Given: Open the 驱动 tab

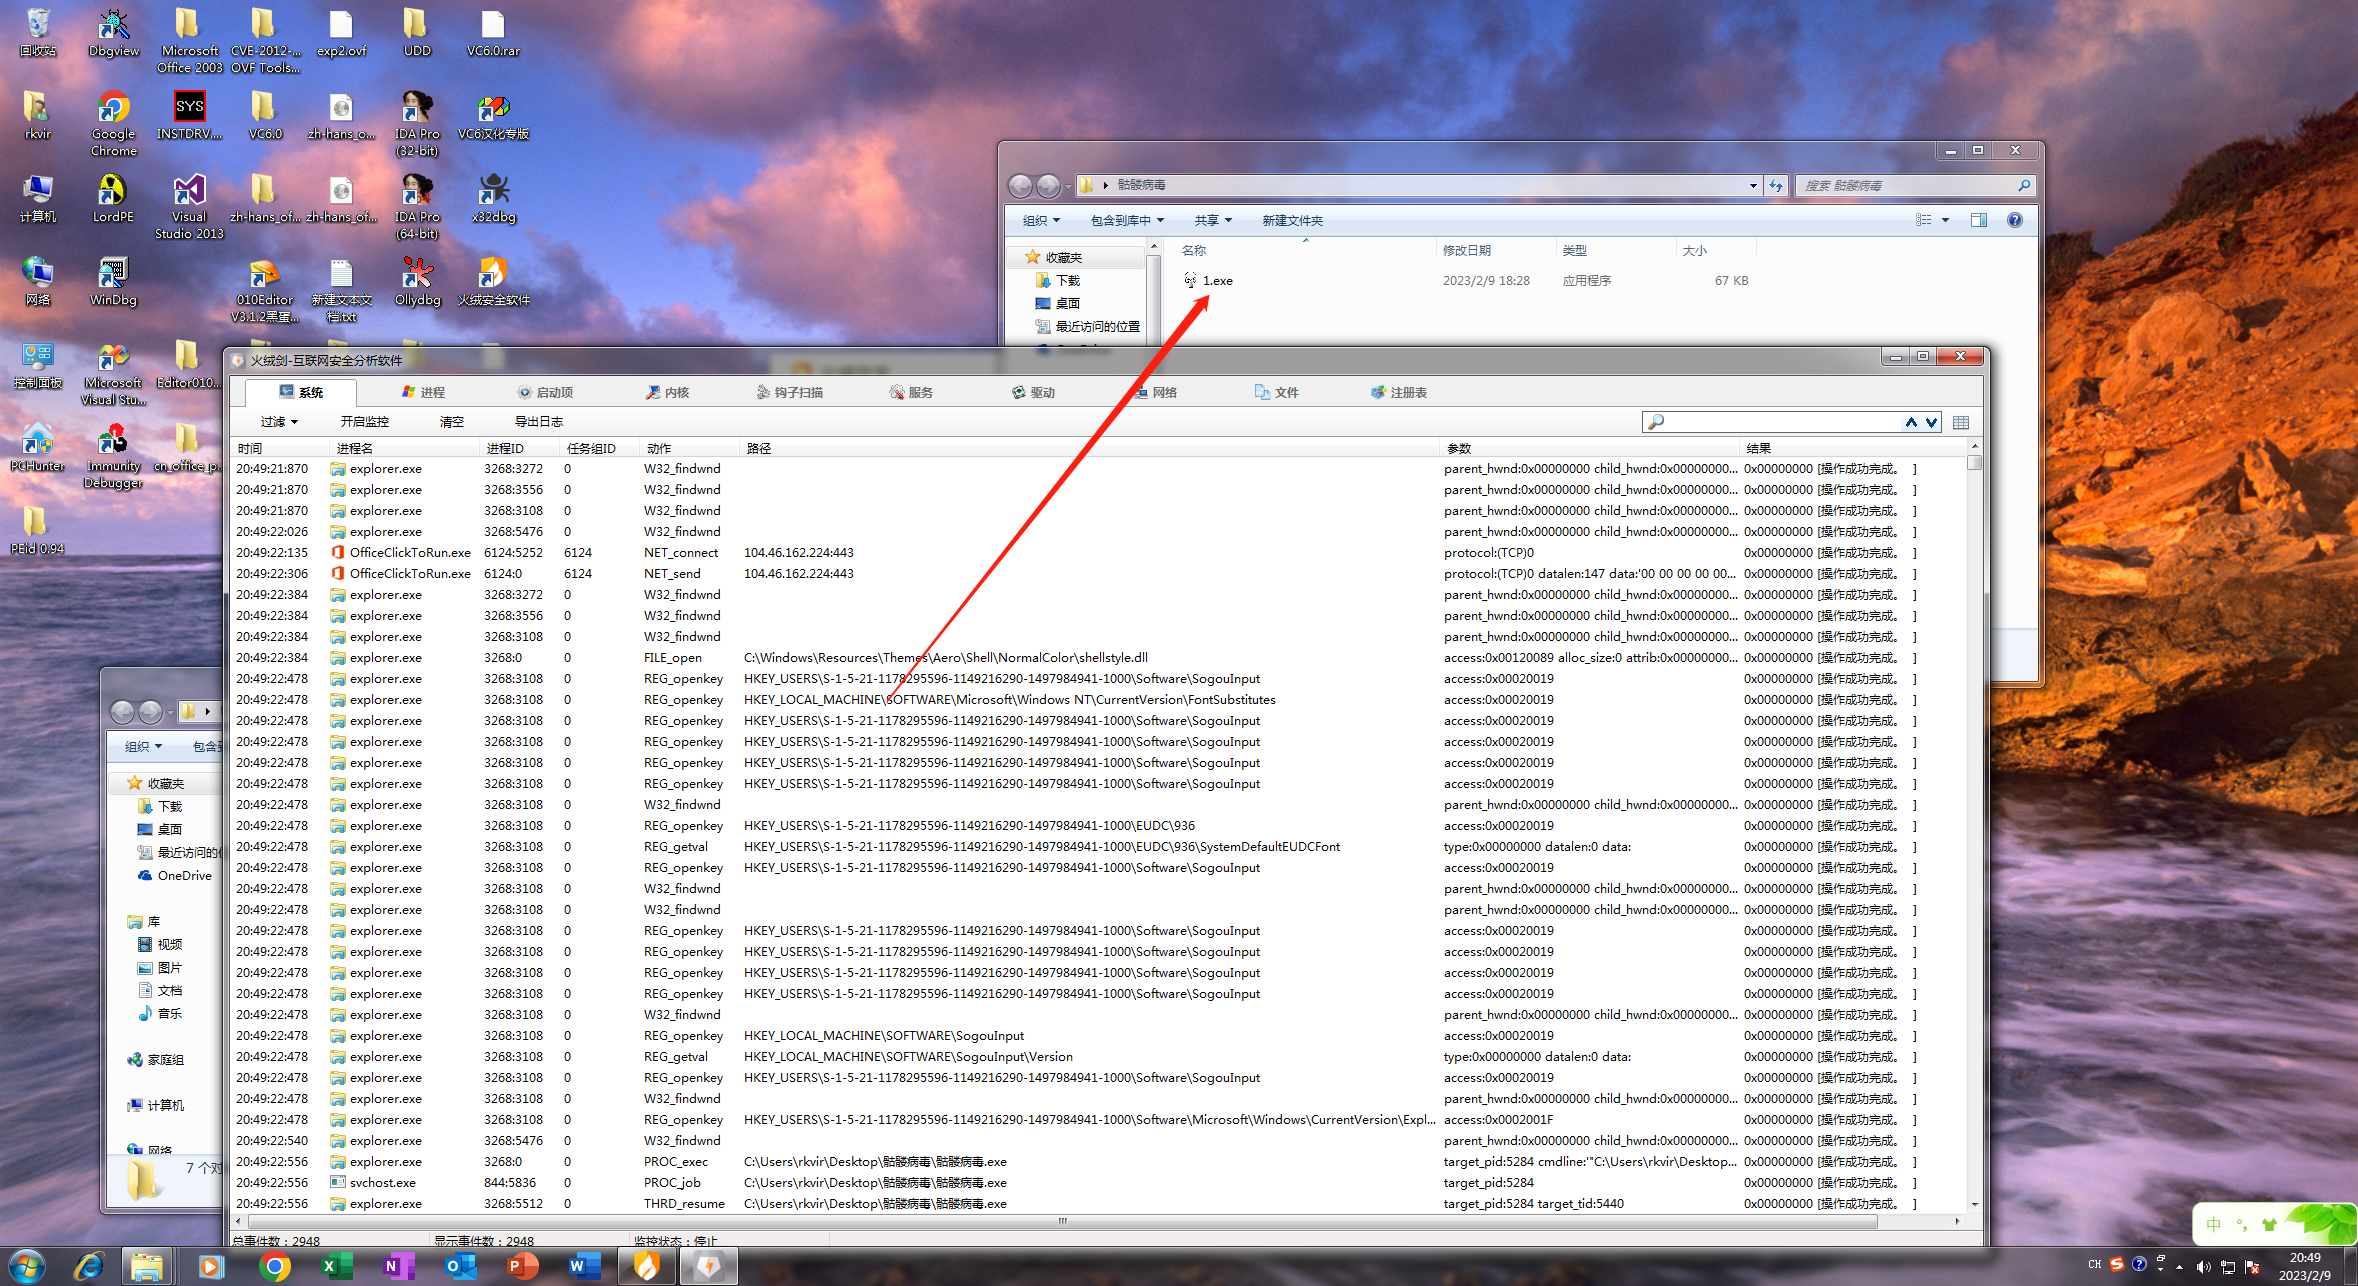Looking at the screenshot, I should tap(1033, 392).
